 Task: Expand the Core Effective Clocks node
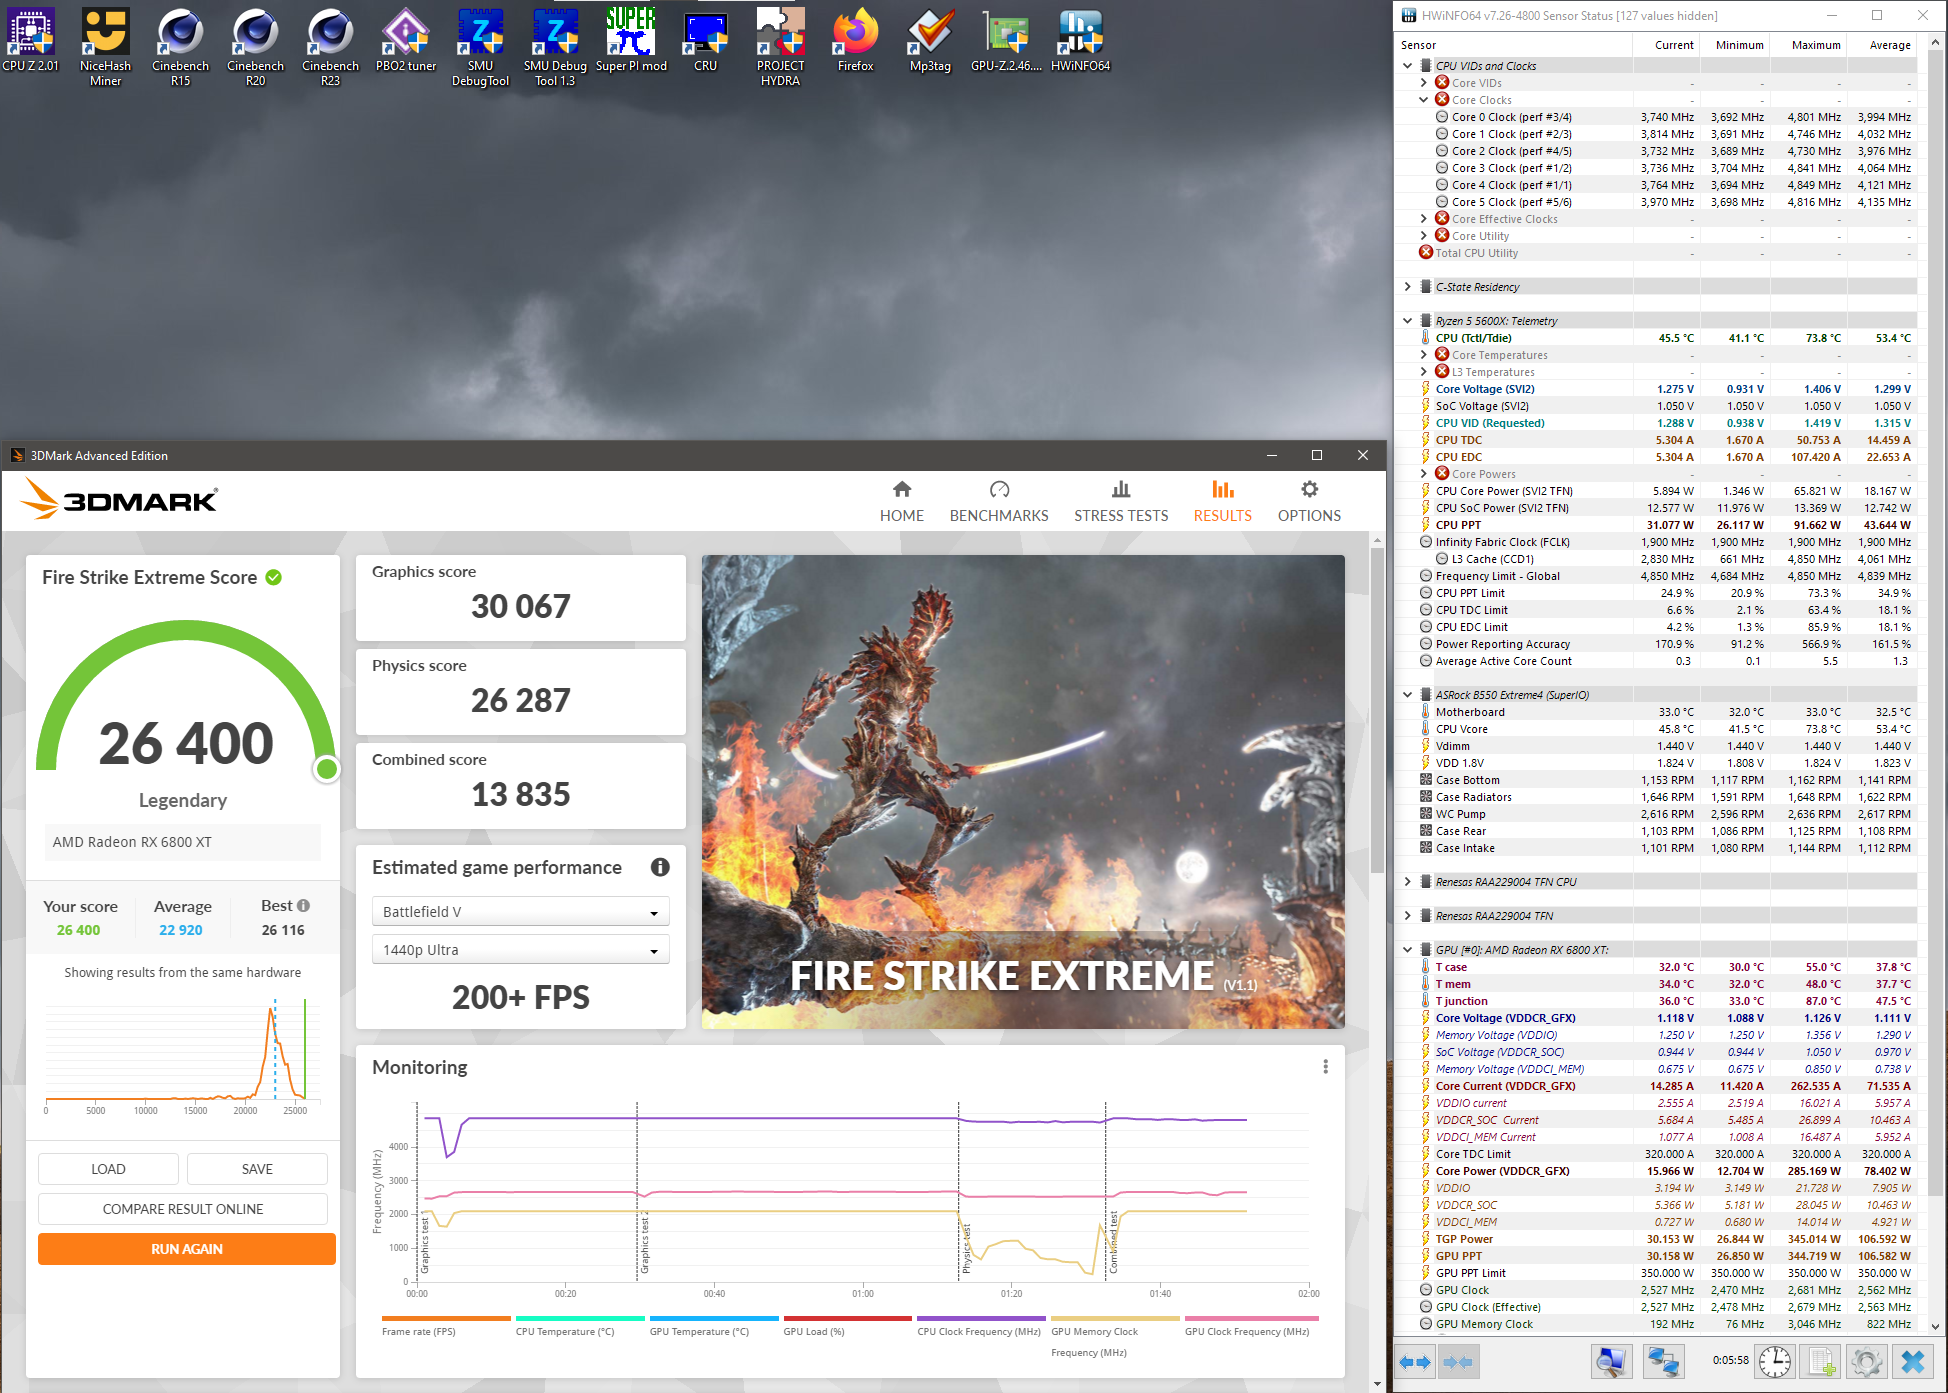[x=1424, y=219]
